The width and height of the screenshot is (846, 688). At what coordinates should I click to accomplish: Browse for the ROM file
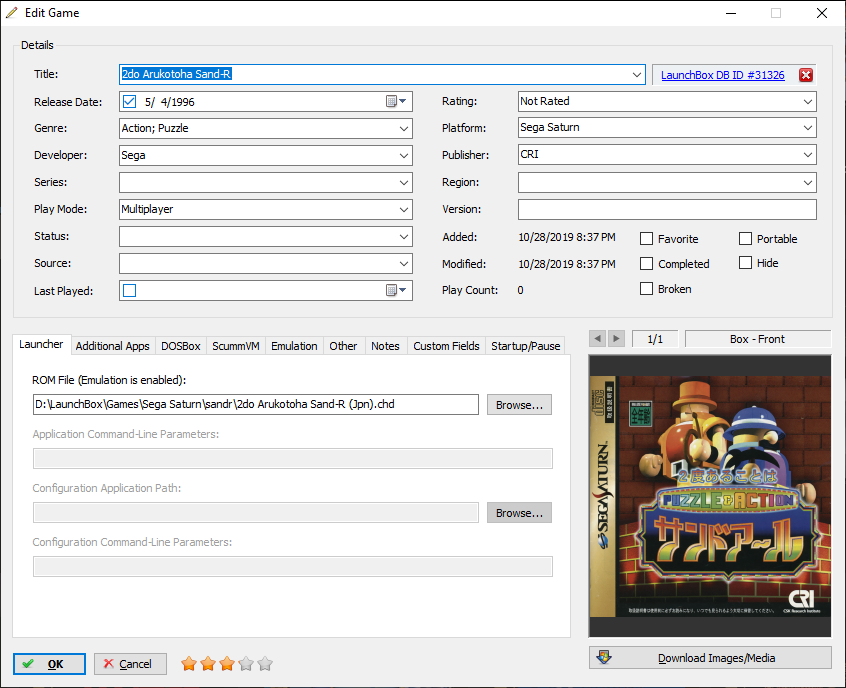pos(519,405)
